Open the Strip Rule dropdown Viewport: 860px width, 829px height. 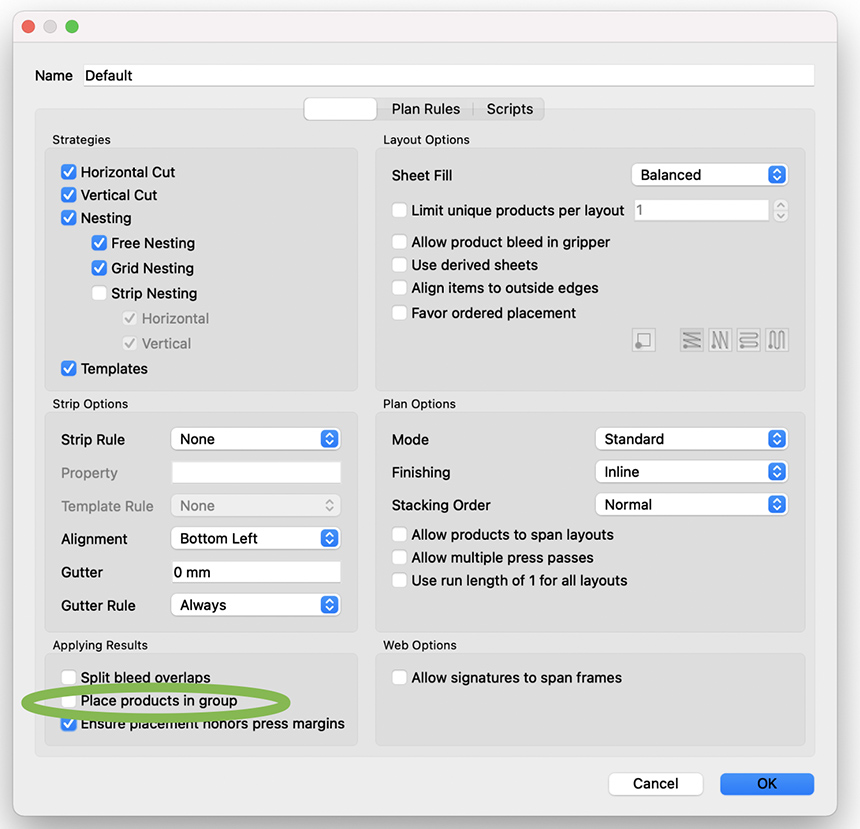point(255,439)
